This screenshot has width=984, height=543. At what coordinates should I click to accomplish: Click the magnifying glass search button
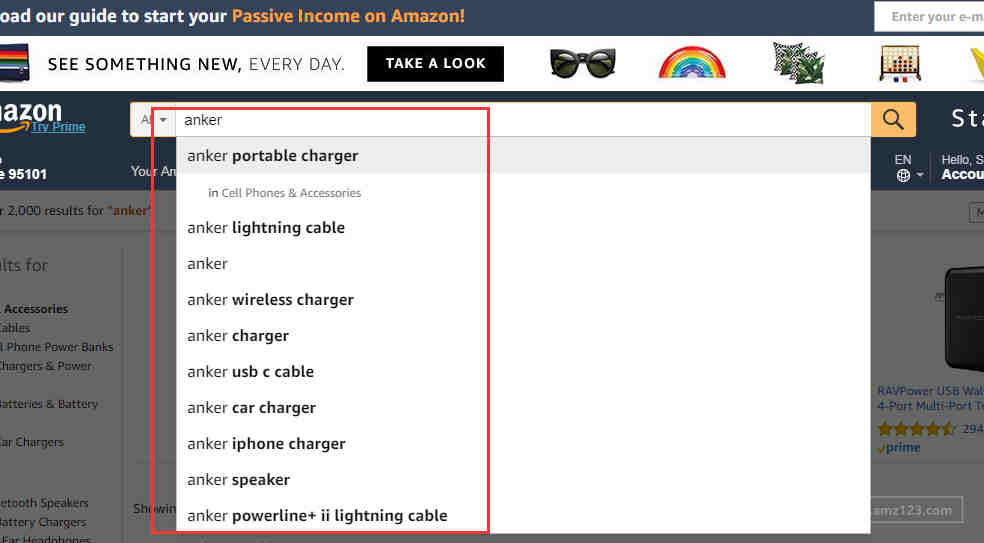893,119
